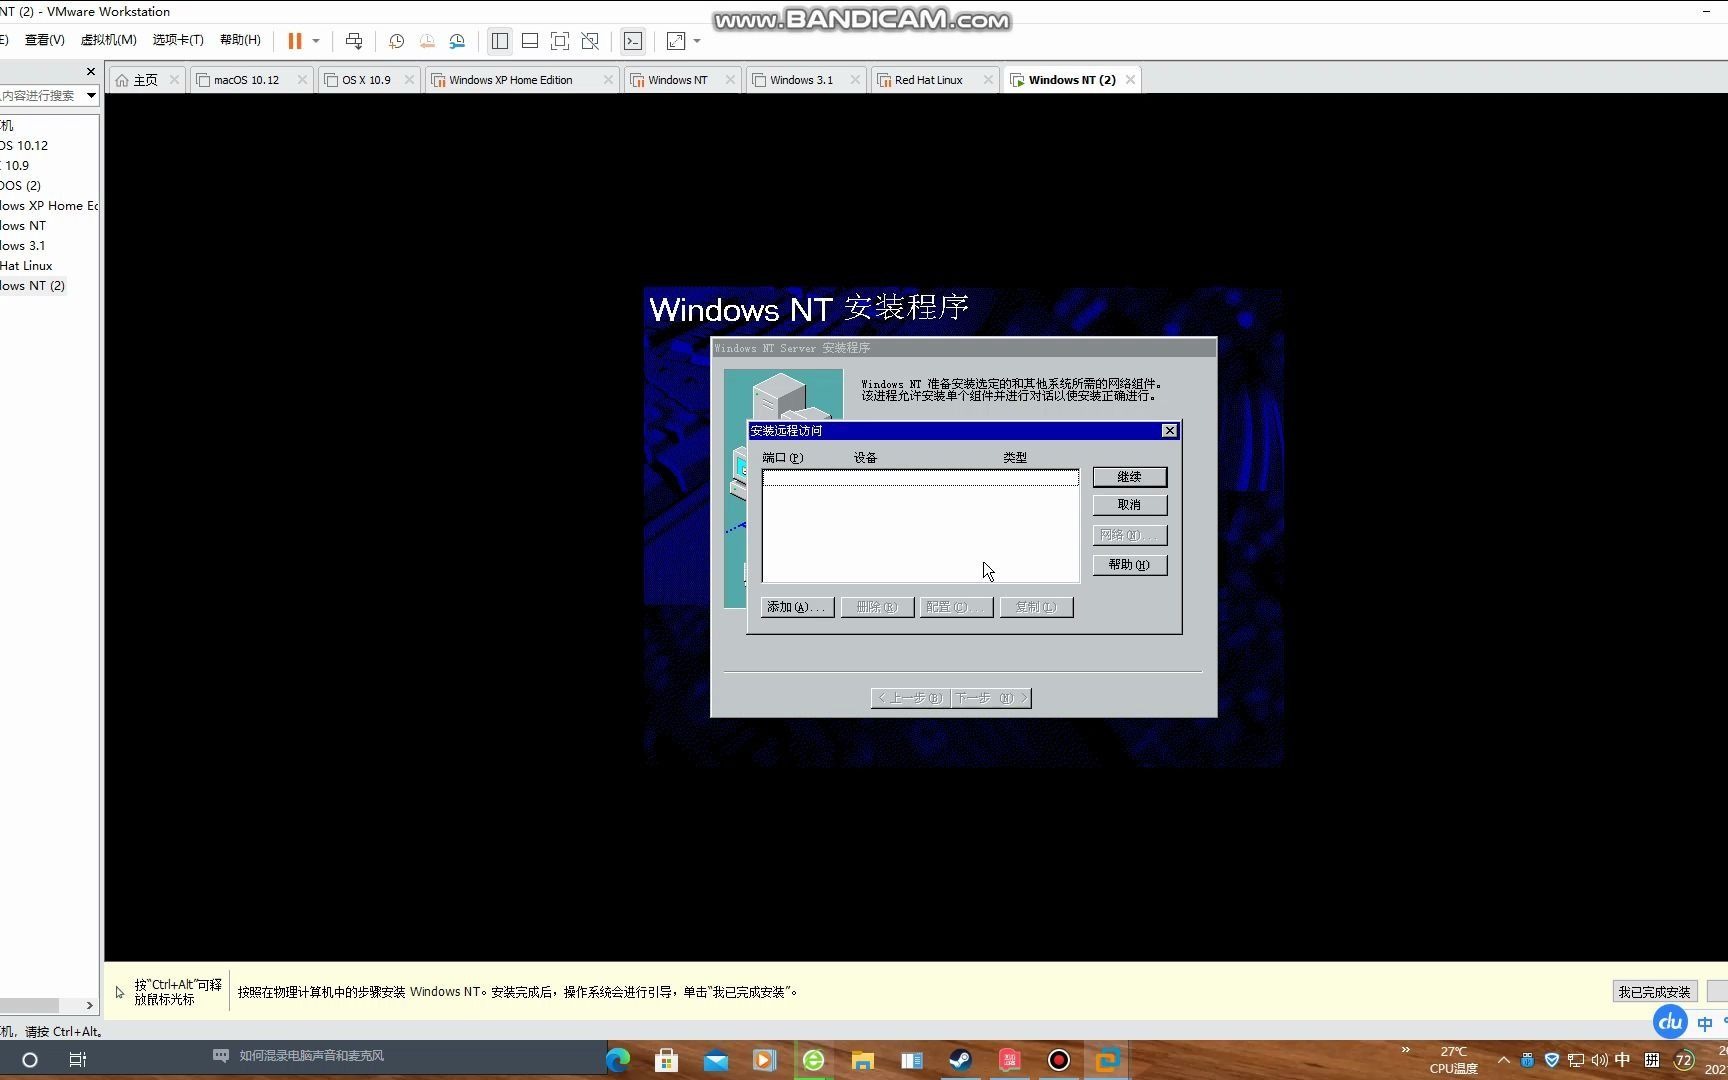Screen dimensions: 1728x1080
Task: Click the orange pause VM icon
Action: click(x=295, y=41)
